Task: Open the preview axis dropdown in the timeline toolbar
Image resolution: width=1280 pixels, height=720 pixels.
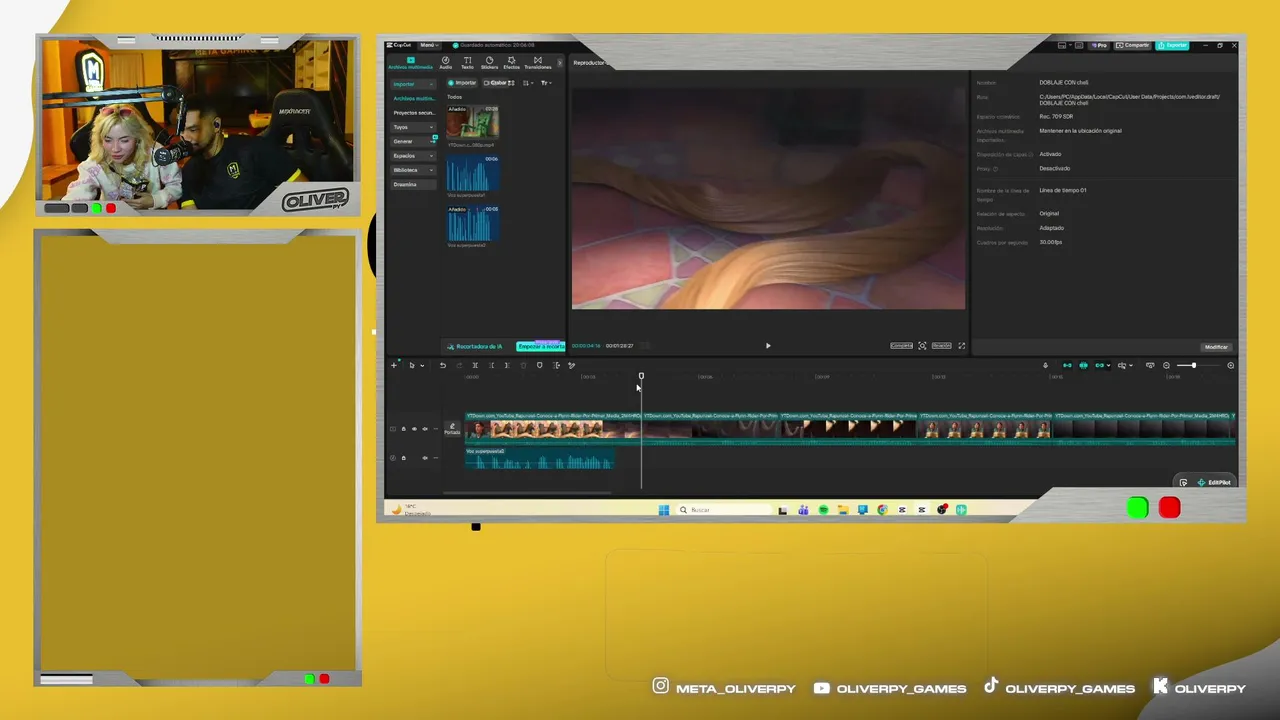Action: (x=1125, y=365)
